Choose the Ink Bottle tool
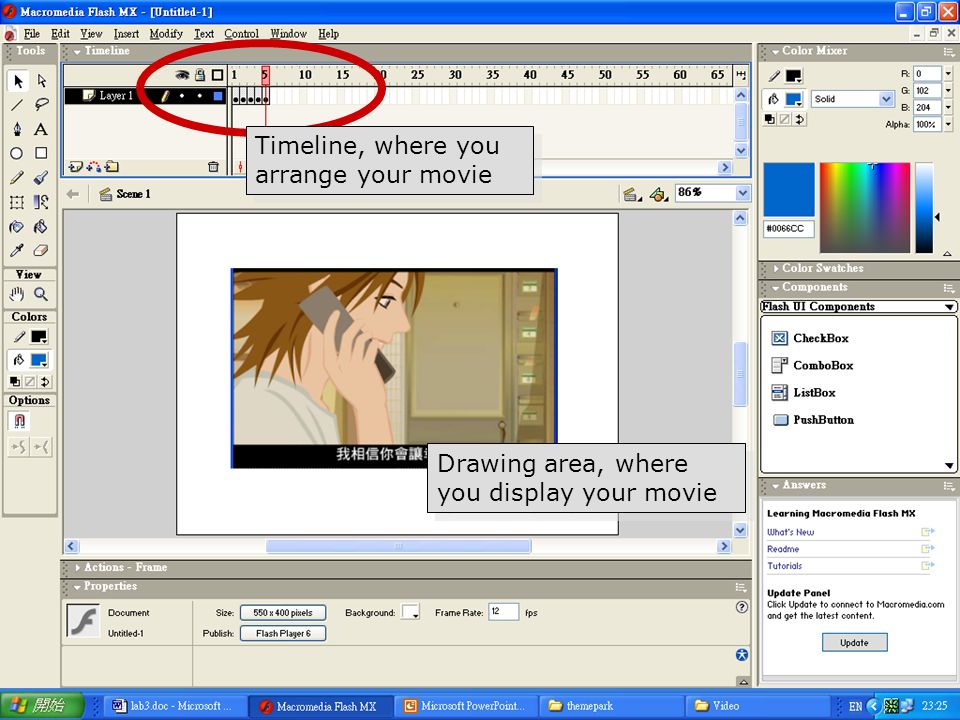The height and width of the screenshot is (720, 960). tap(17, 227)
